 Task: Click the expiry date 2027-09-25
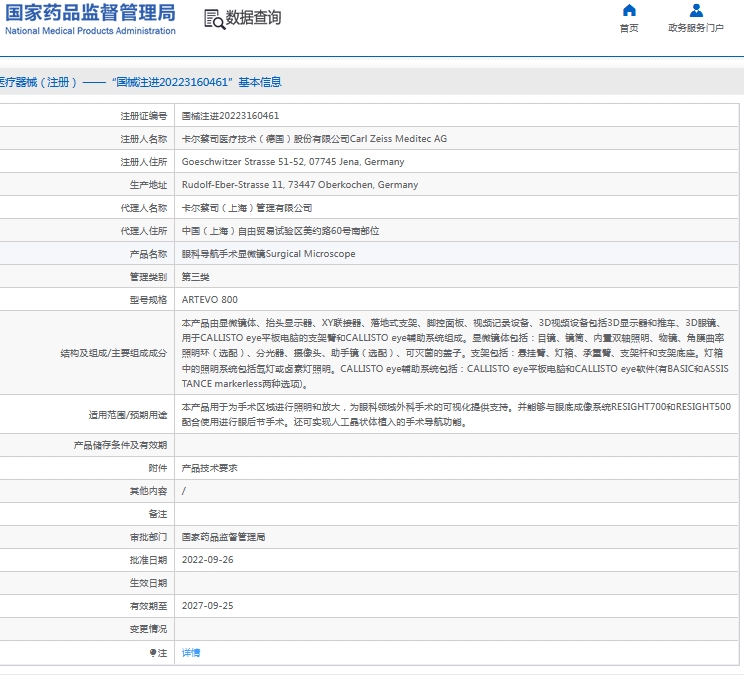click(207, 606)
